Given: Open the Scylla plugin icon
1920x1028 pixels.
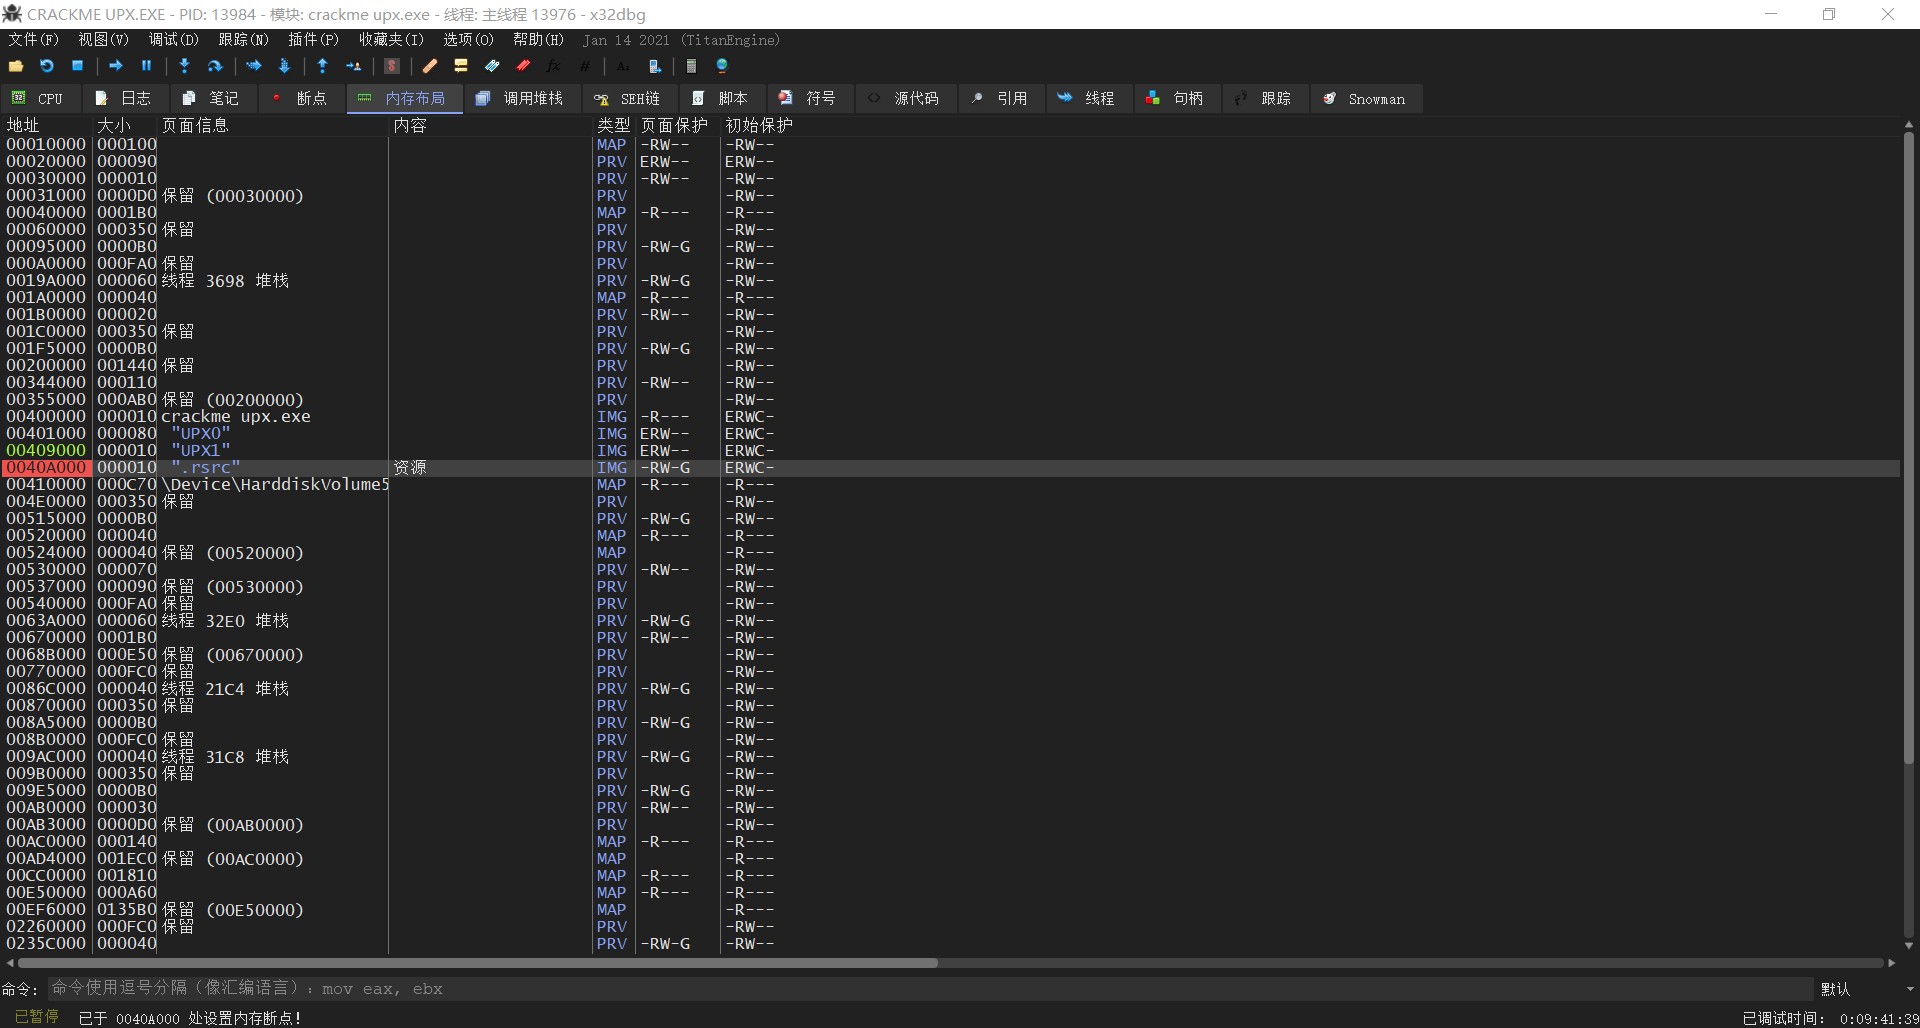Looking at the screenshot, I should [x=392, y=66].
